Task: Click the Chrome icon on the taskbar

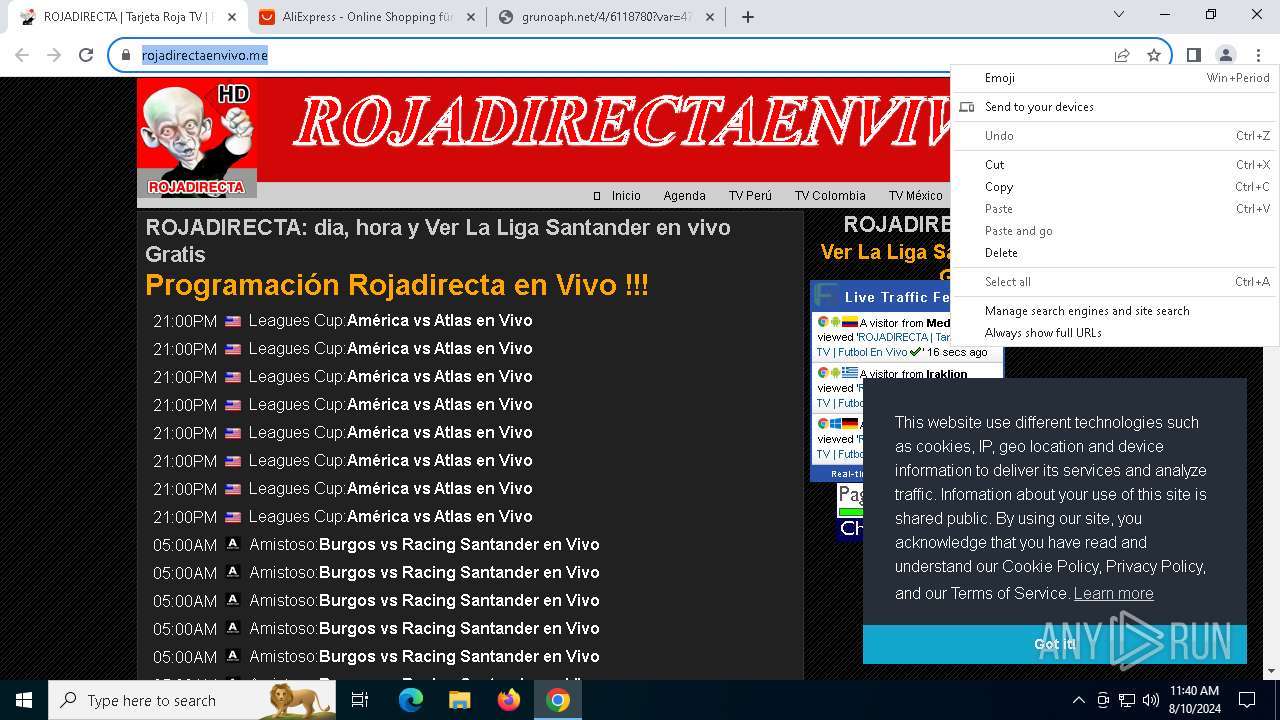Action: tap(558, 700)
